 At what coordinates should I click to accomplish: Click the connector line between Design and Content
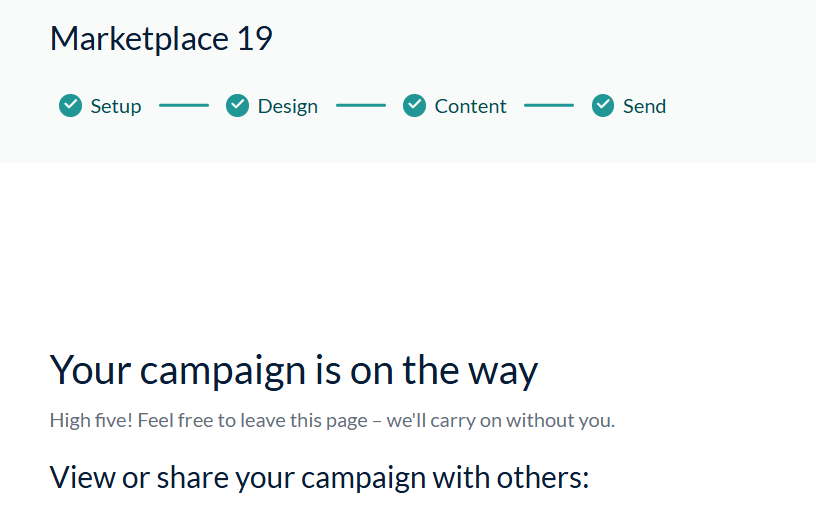(x=361, y=105)
